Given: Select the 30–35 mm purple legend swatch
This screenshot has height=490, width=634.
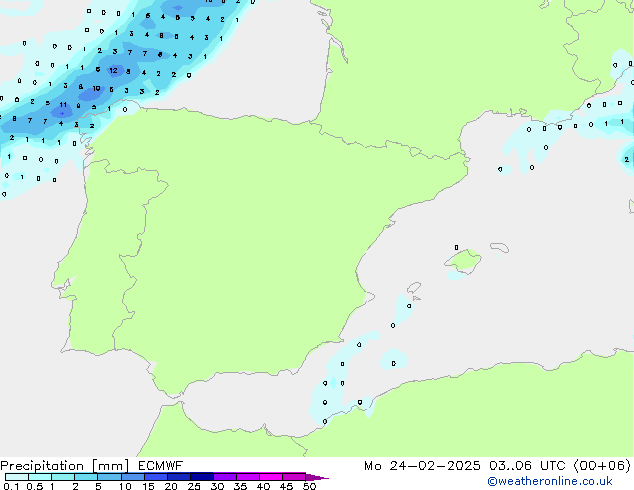Looking at the screenshot, I should 224,477.
